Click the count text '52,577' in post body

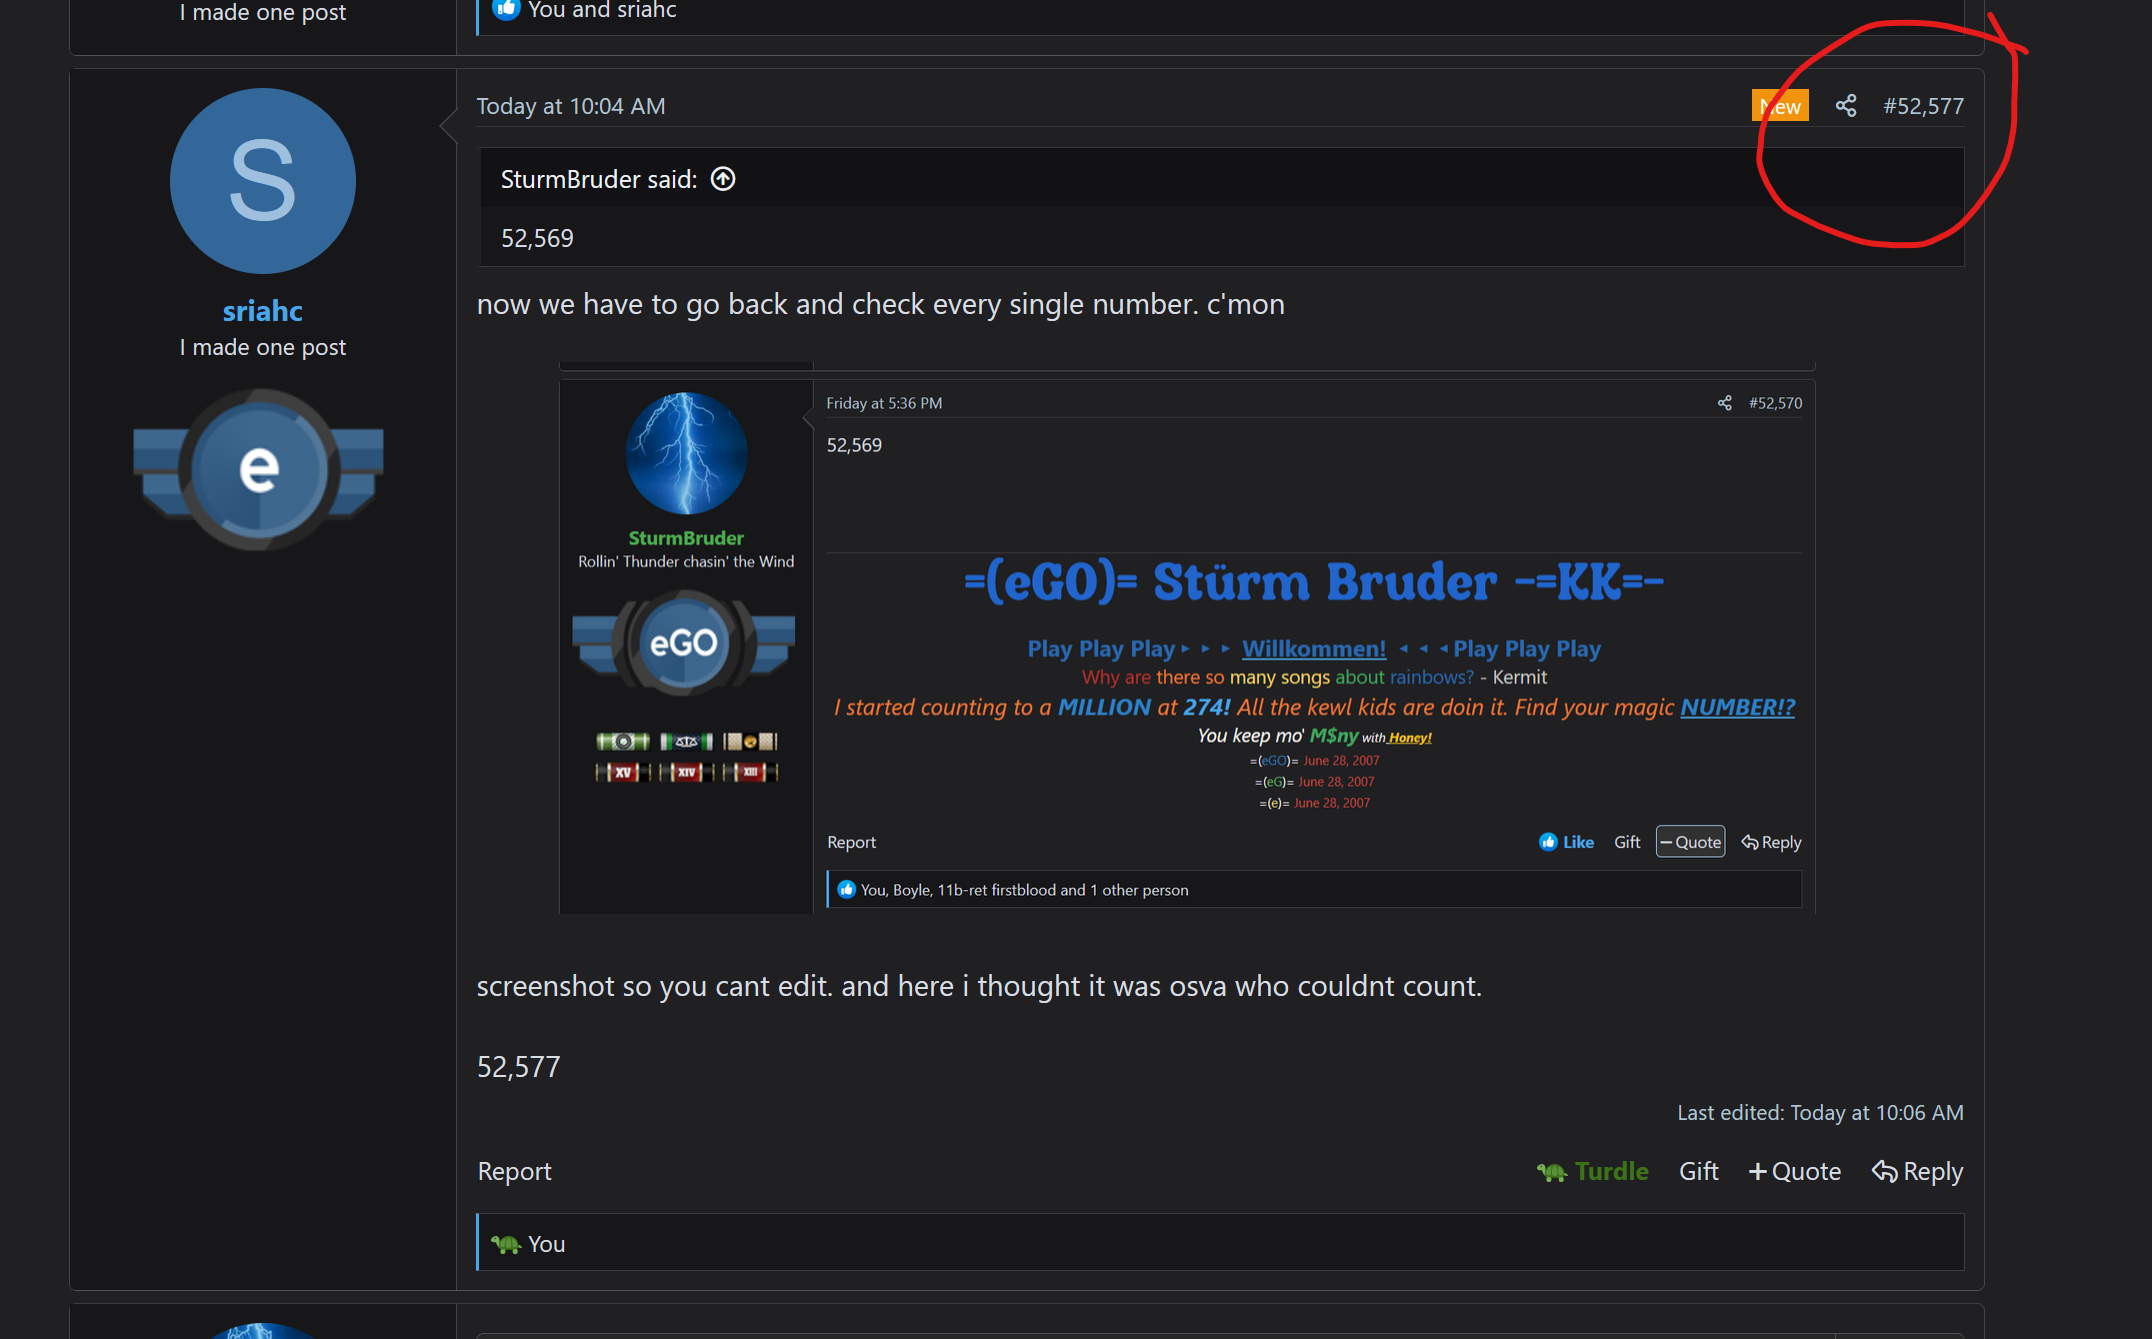[x=518, y=1067]
